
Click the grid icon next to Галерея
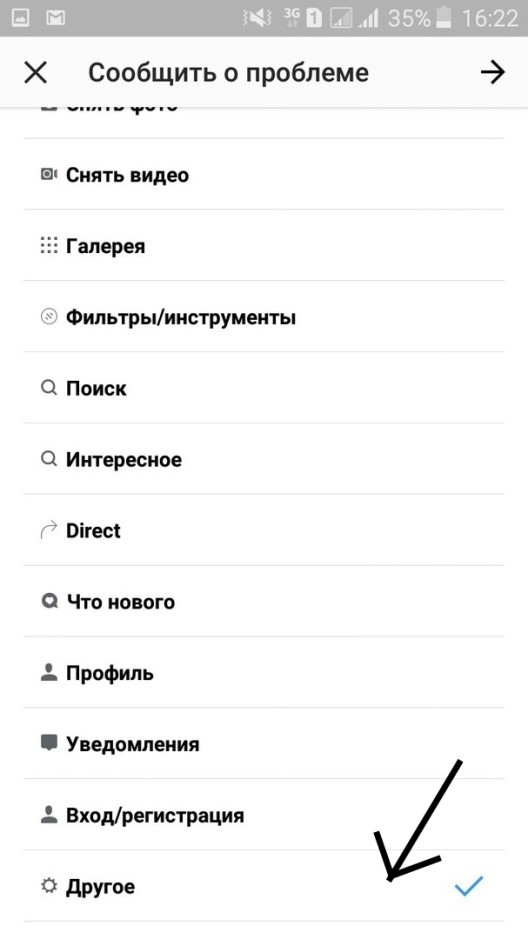click(48, 246)
